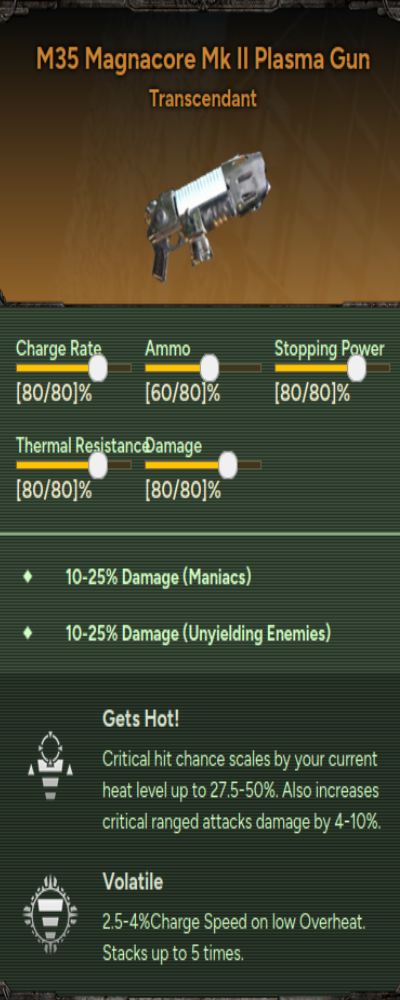Click the Ammo [60/80]% value
400x1000 pixels.
click(x=182, y=394)
